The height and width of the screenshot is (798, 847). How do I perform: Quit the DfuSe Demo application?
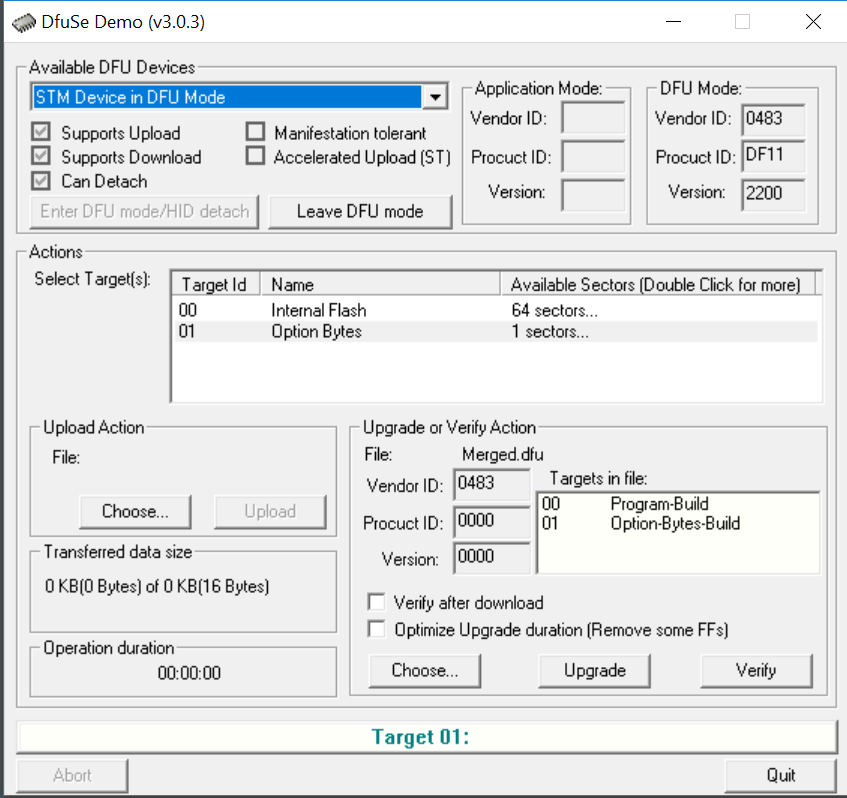tap(781, 775)
